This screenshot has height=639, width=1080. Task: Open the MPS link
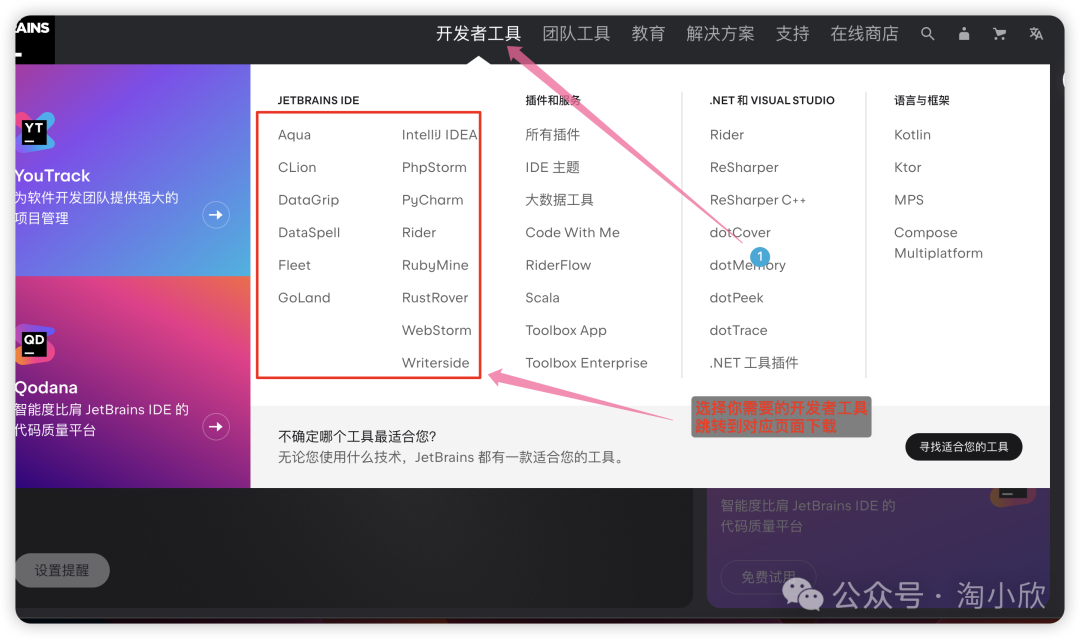[908, 200]
